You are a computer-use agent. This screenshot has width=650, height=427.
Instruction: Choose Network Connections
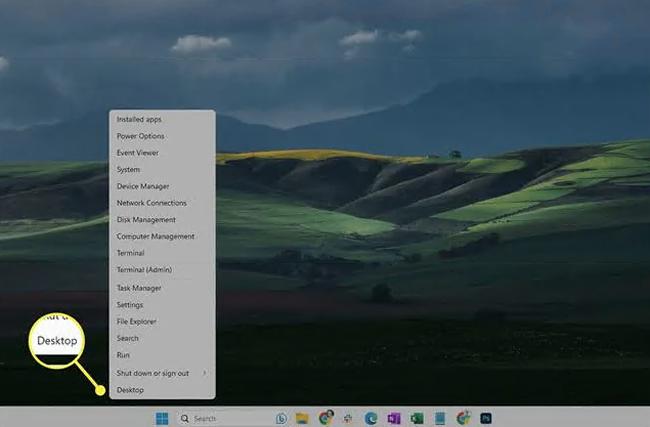[x=151, y=203]
